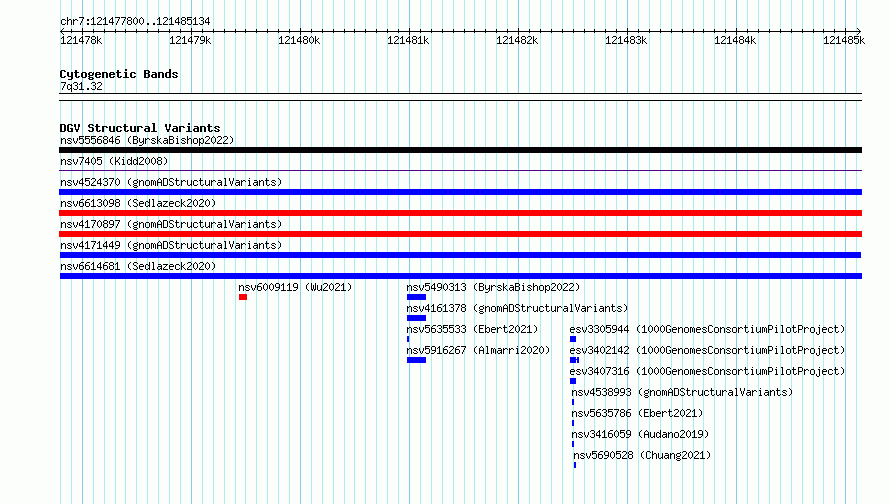This screenshot has width=890, height=504.
Task: Select the black nsv5556846 variant bar
Action: point(460,150)
